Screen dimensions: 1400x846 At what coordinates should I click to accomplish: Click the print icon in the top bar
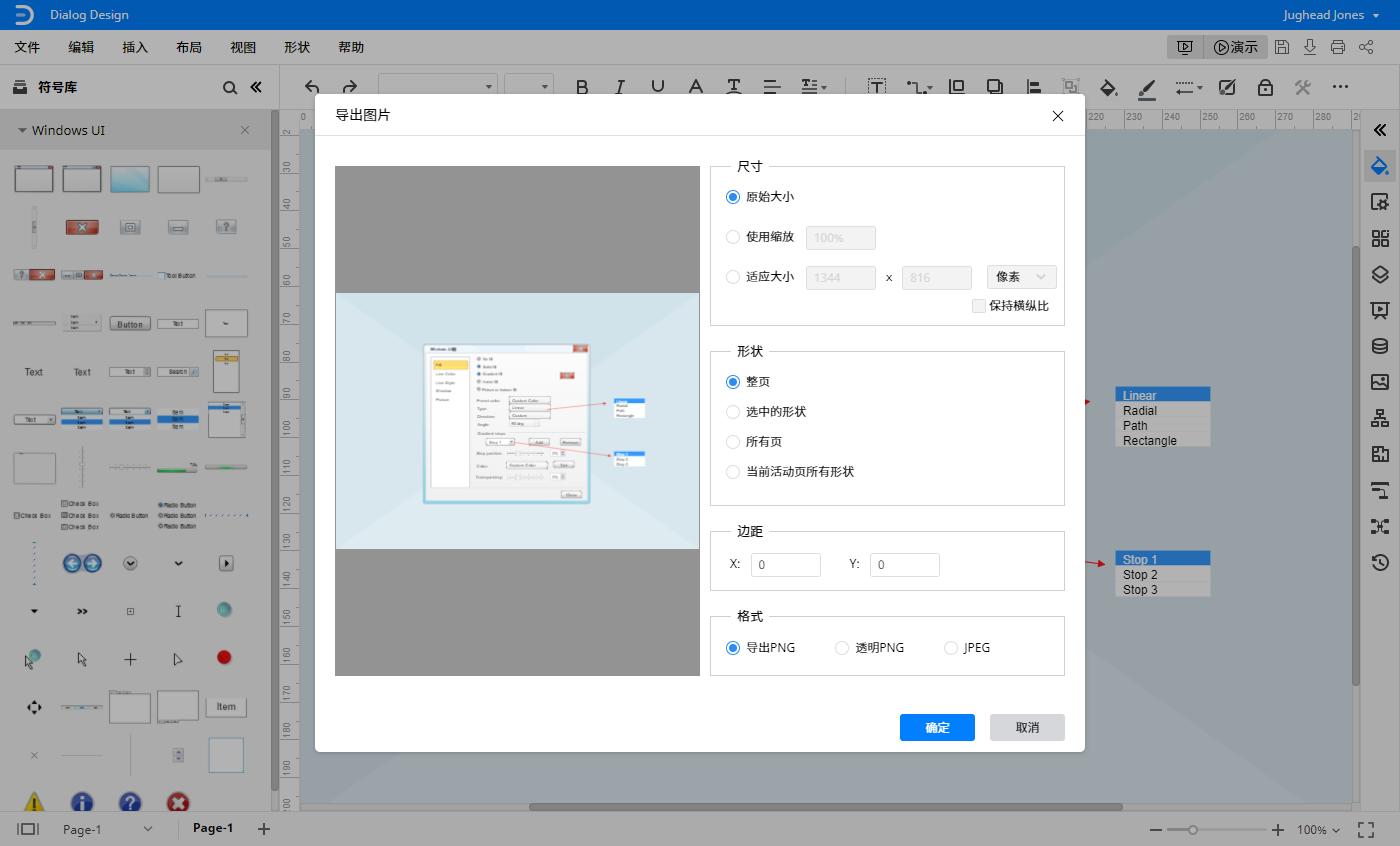pos(1338,46)
